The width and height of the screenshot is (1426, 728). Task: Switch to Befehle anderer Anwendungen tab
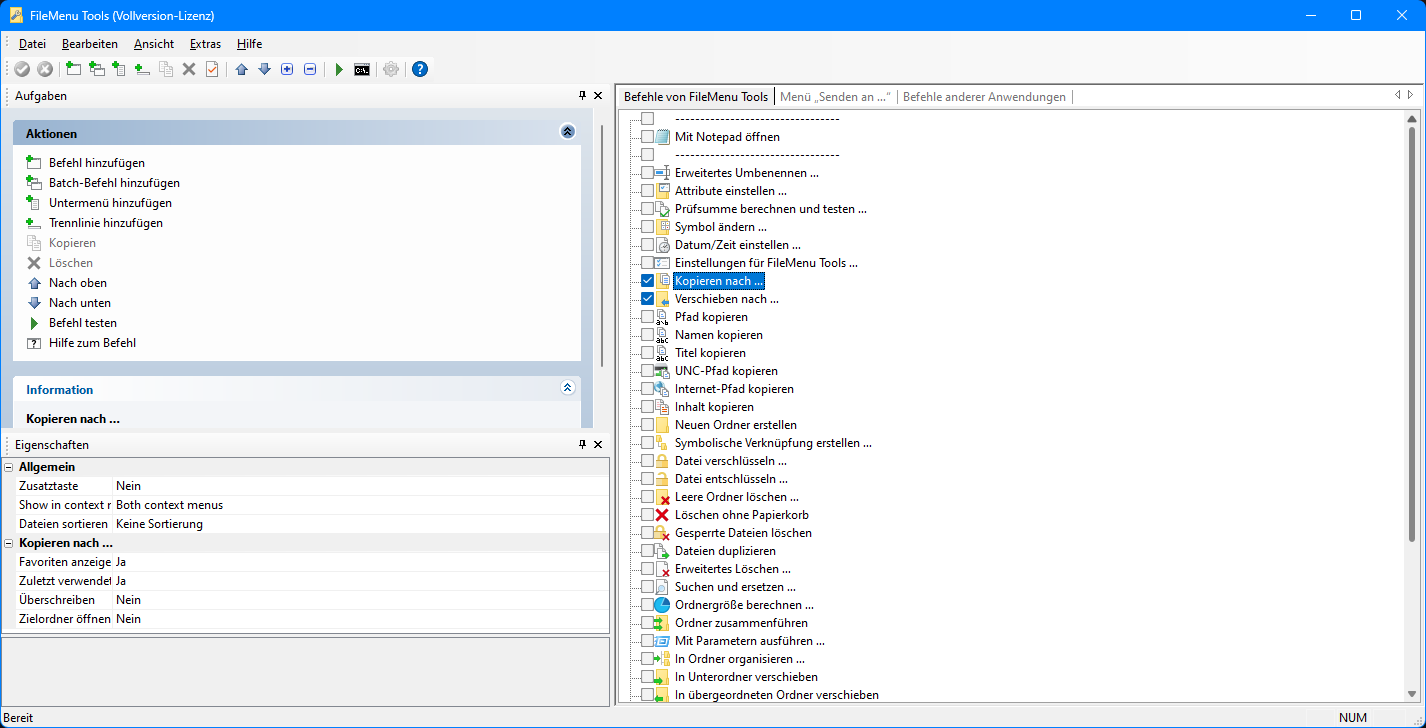coord(984,97)
